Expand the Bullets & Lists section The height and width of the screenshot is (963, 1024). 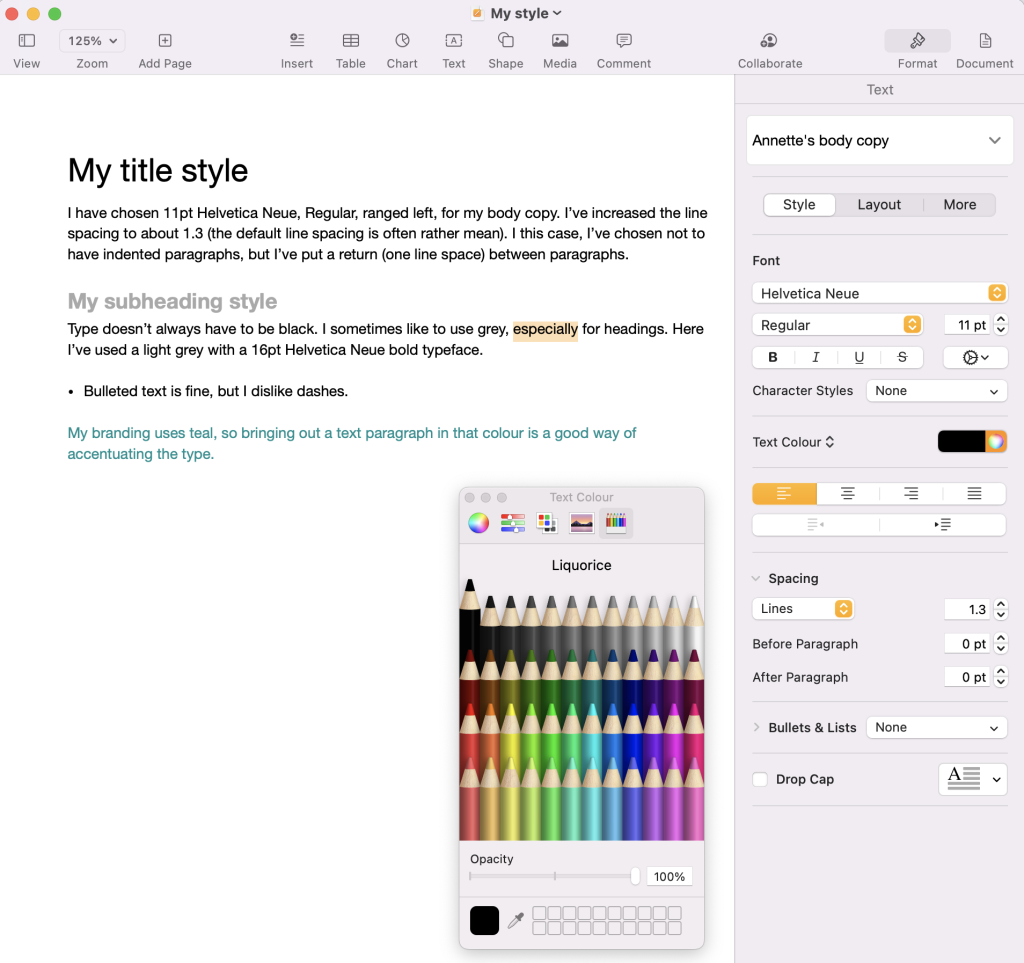pyautogui.click(x=756, y=727)
